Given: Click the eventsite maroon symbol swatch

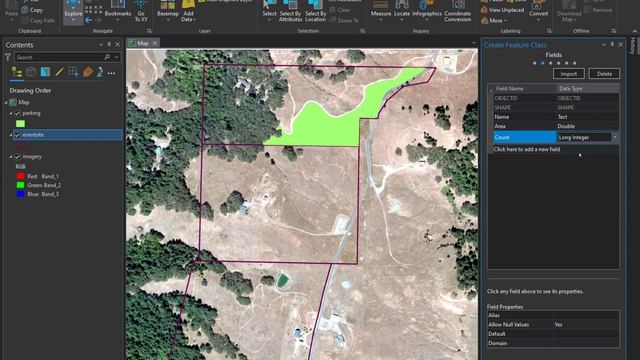Looking at the screenshot, I should [20, 145].
